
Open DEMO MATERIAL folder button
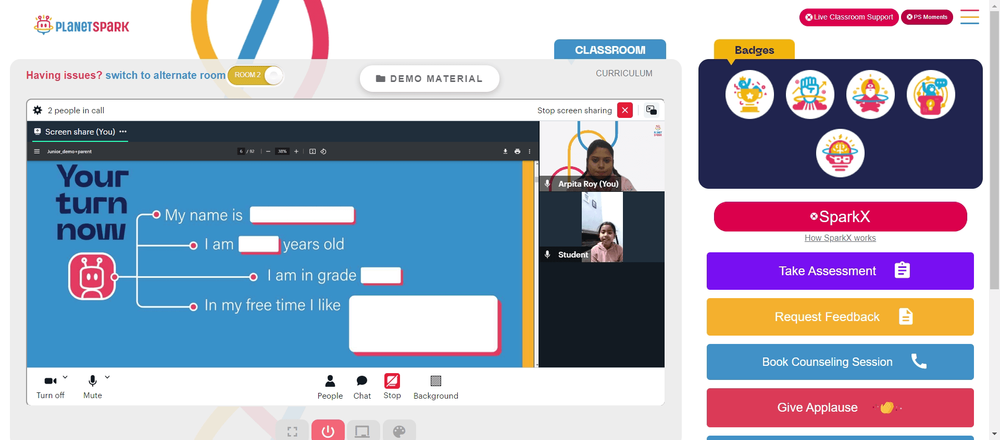coord(429,78)
